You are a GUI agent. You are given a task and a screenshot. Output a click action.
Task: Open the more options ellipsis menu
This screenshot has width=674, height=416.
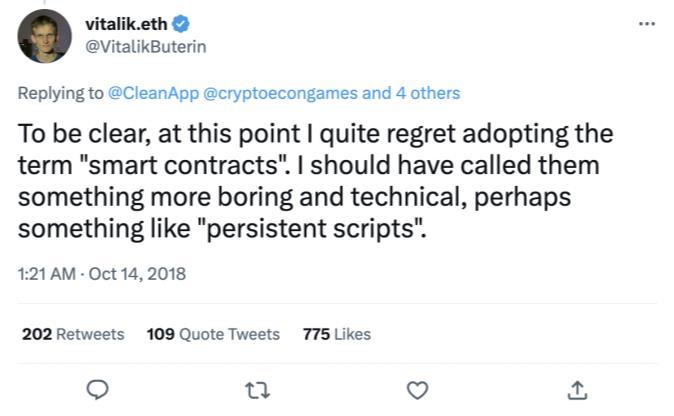click(x=647, y=21)
